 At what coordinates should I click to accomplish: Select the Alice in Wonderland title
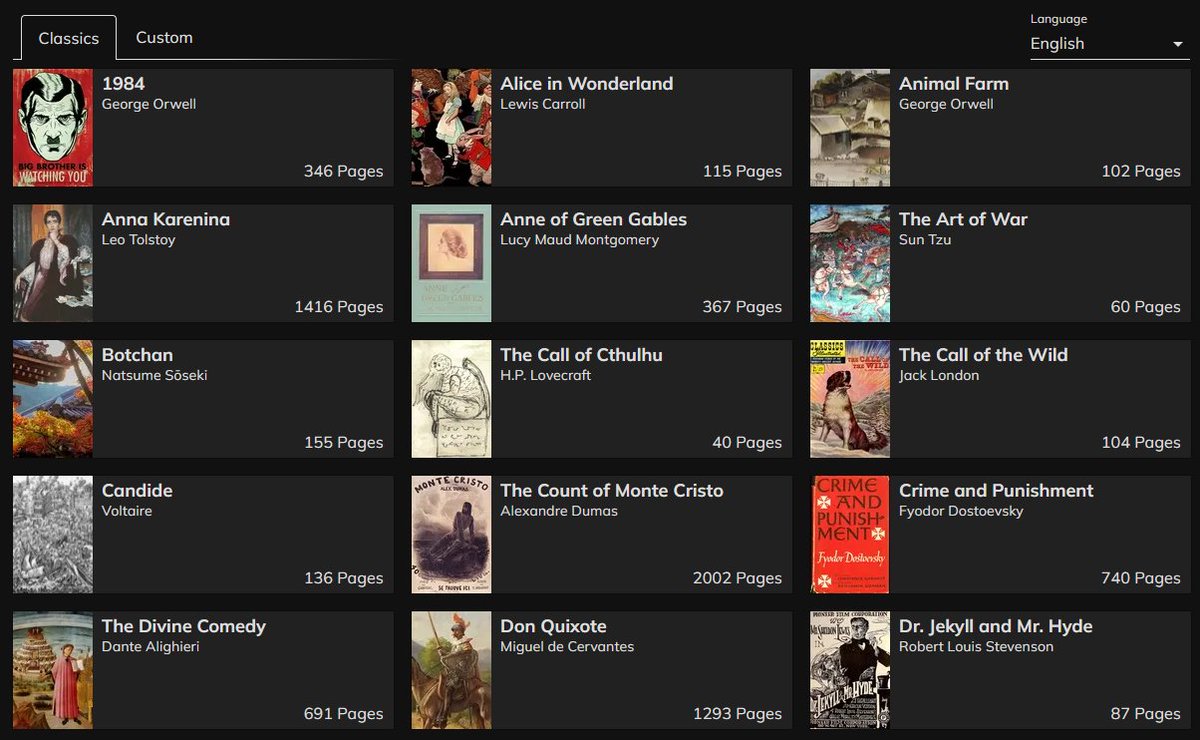pos(587,84)
